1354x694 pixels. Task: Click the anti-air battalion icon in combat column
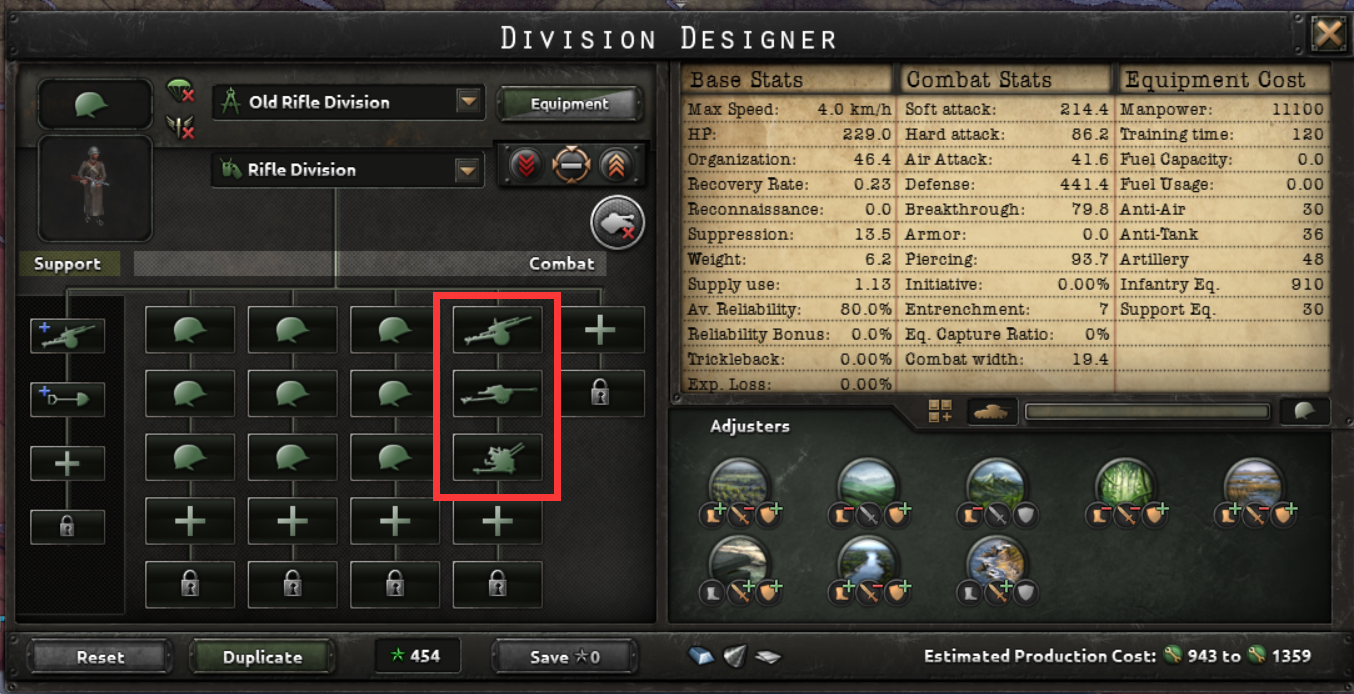pos(497,458)
